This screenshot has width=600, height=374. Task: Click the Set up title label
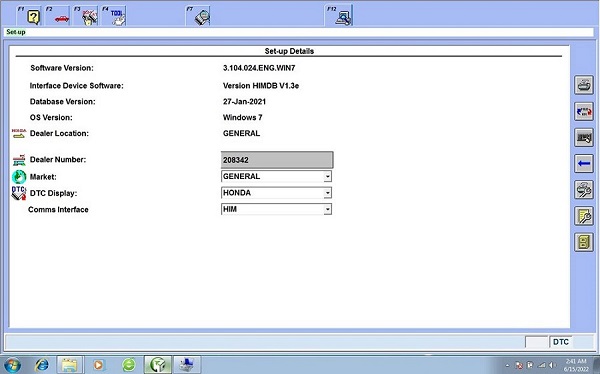coord(16,32)
